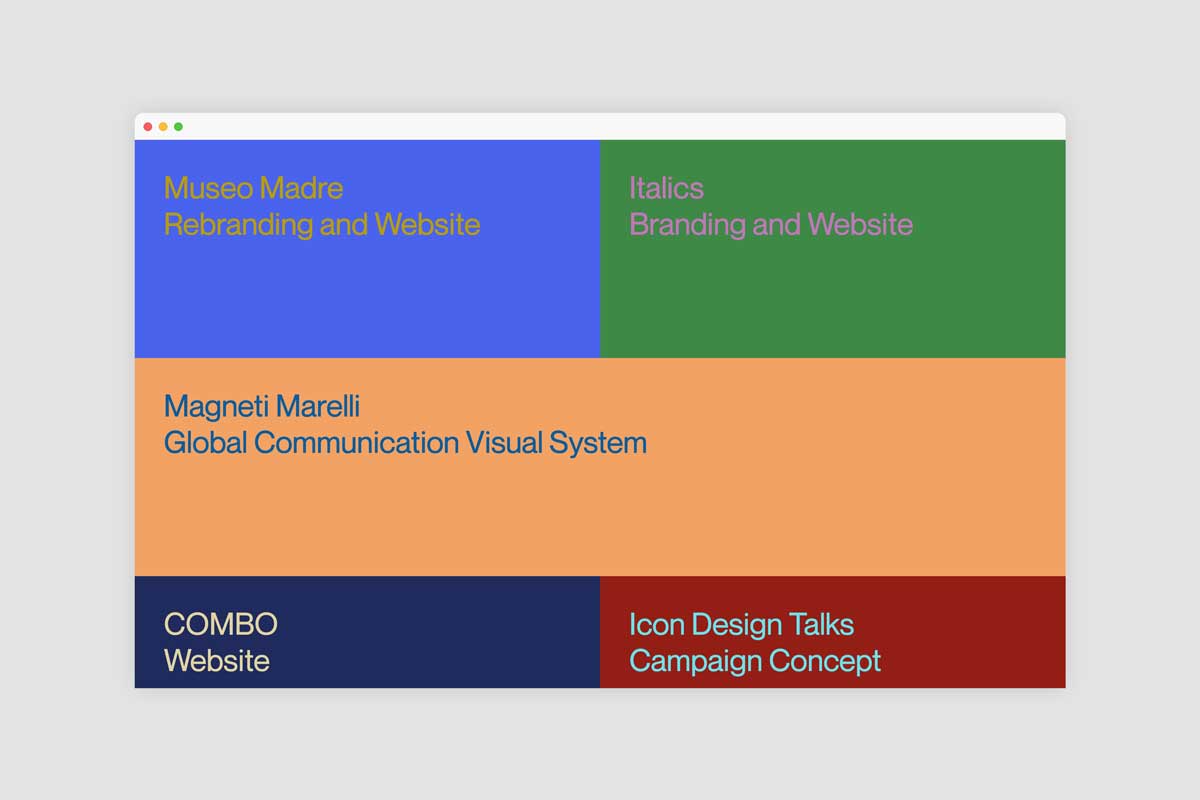Click 'Branding and Website' under Italics
Image resolution: width=1200 pixels, height=800 pixels.
[x=770, y=224]
